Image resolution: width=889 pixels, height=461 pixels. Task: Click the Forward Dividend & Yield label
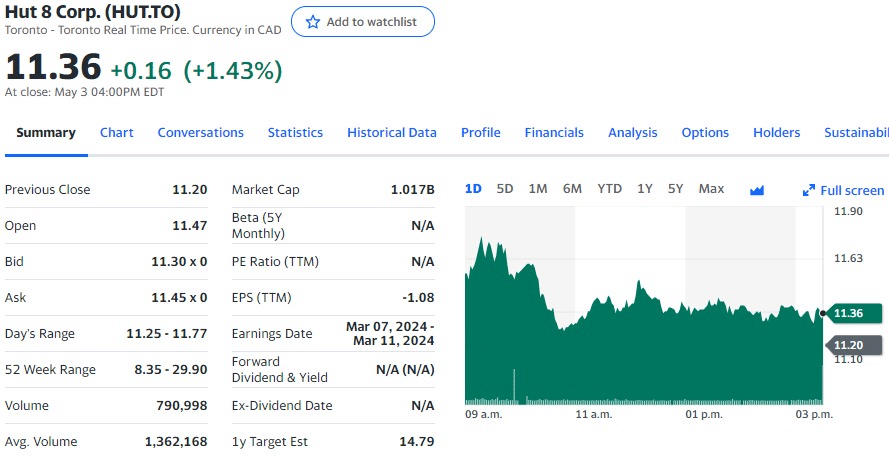(280, 370)
